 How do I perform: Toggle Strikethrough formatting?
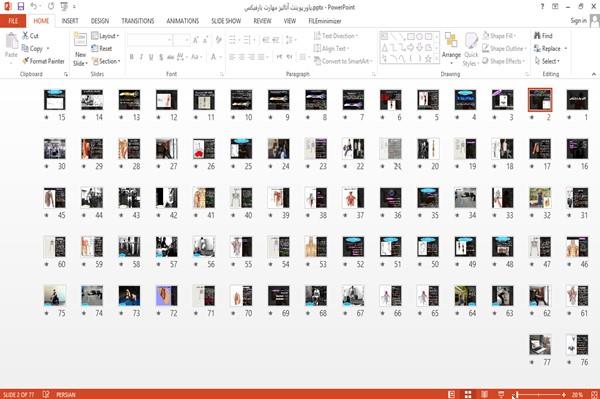171,57
